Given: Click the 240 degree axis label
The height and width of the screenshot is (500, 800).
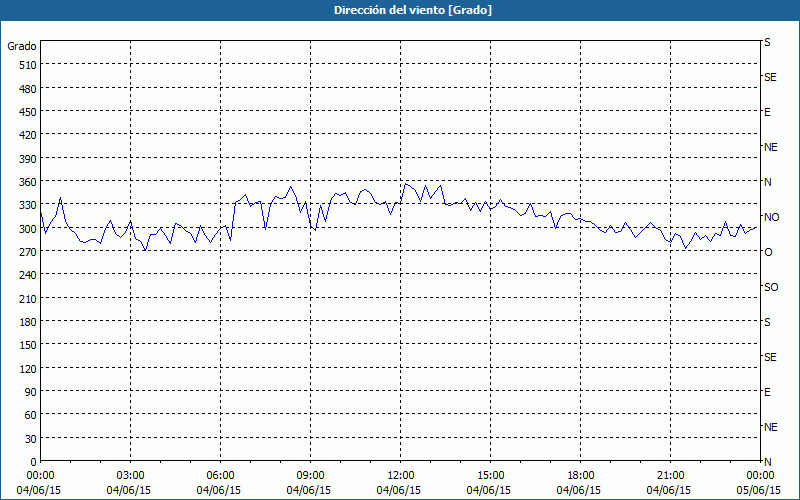Looking at the screenshot, I should pyautogui.click(x=29, y=275).
